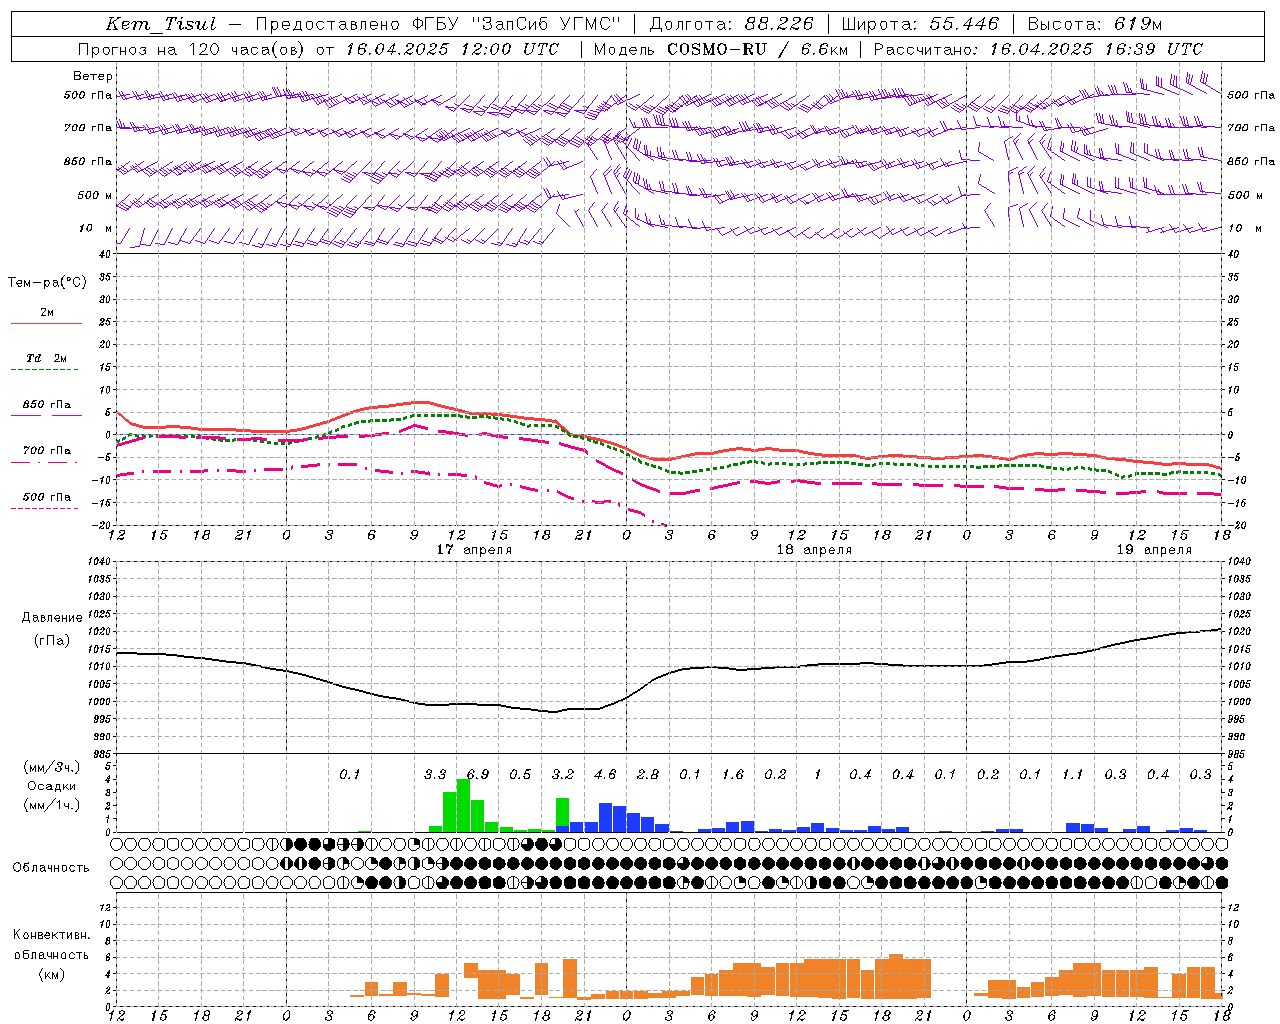
Task: Click the precipitation value "0.5"
Action: 520,774
